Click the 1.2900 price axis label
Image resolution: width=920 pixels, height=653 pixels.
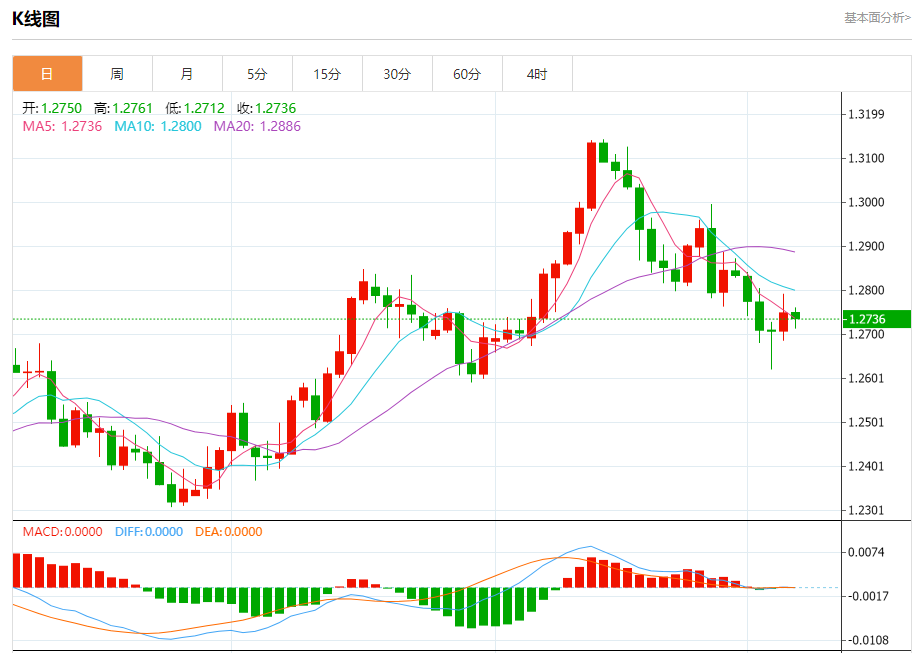pos(866,246)
